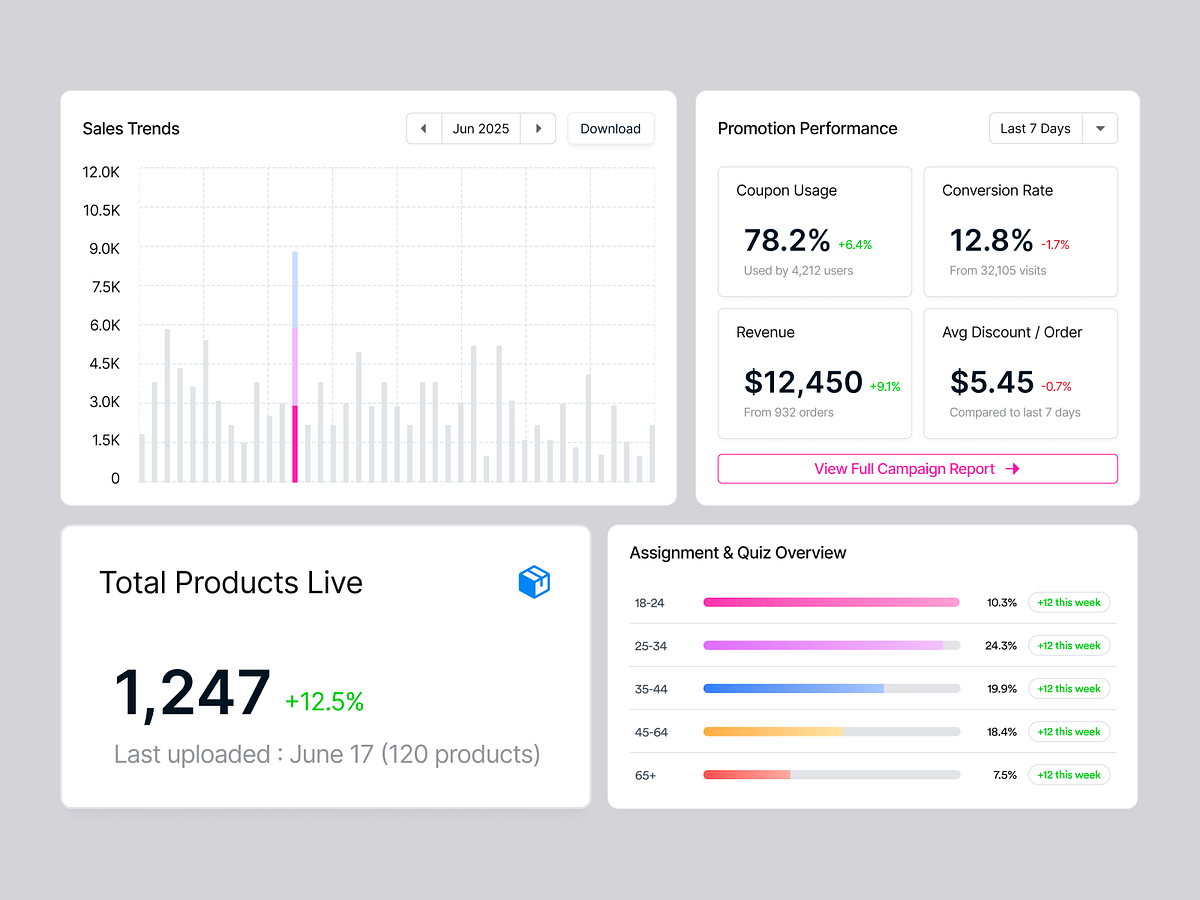Open the Revenue card
The width and height of the screenshot is (1200, 900).
coord(815,374)
